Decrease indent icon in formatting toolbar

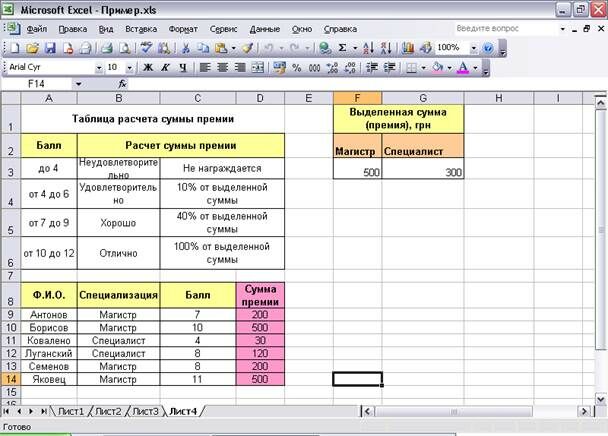372,67
